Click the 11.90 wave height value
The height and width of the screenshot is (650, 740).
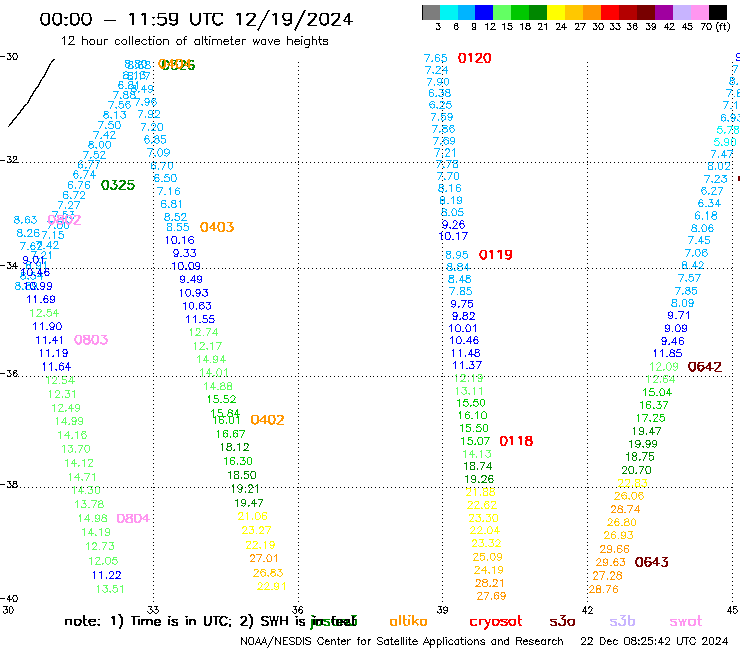[x=47, y=326]
